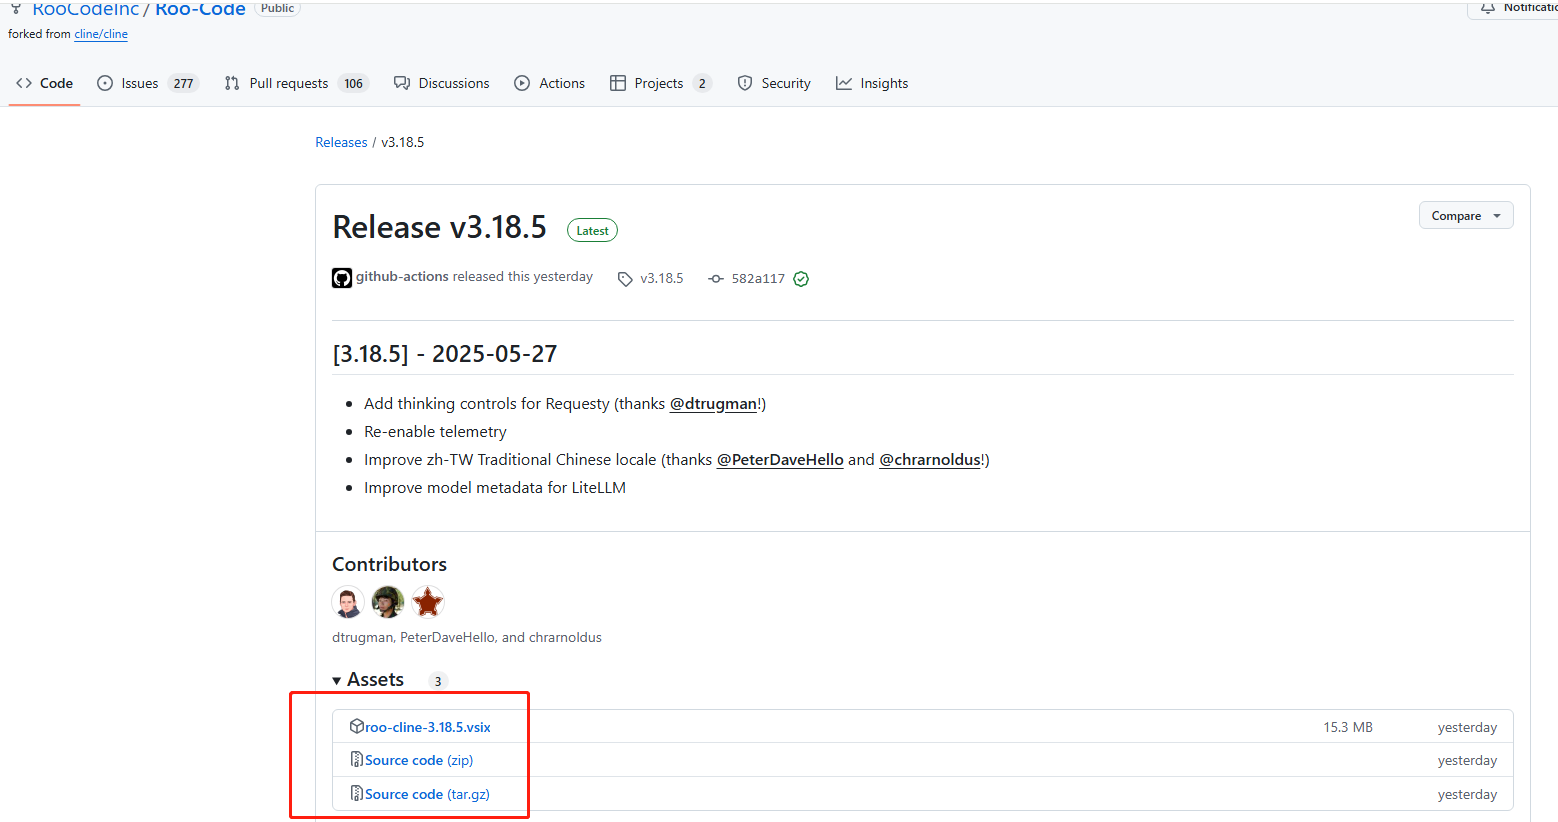The height and width of the screenshot is (822, 1558).
Task: Download Source code (zip)
Action: click(x=419, y=760)
